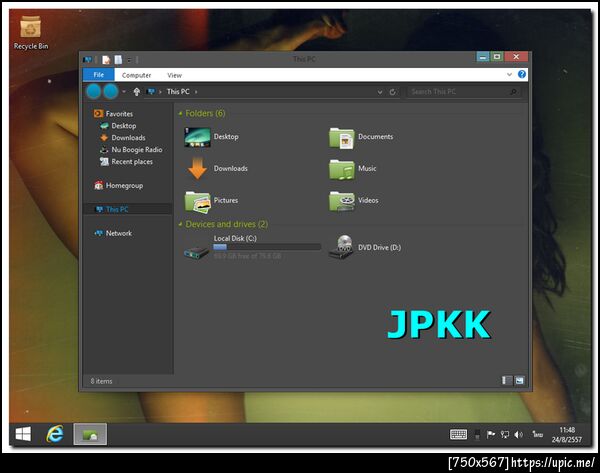Click the 8 items status text
The width and height of the screenshot is (600, 473).
(101, 381)
